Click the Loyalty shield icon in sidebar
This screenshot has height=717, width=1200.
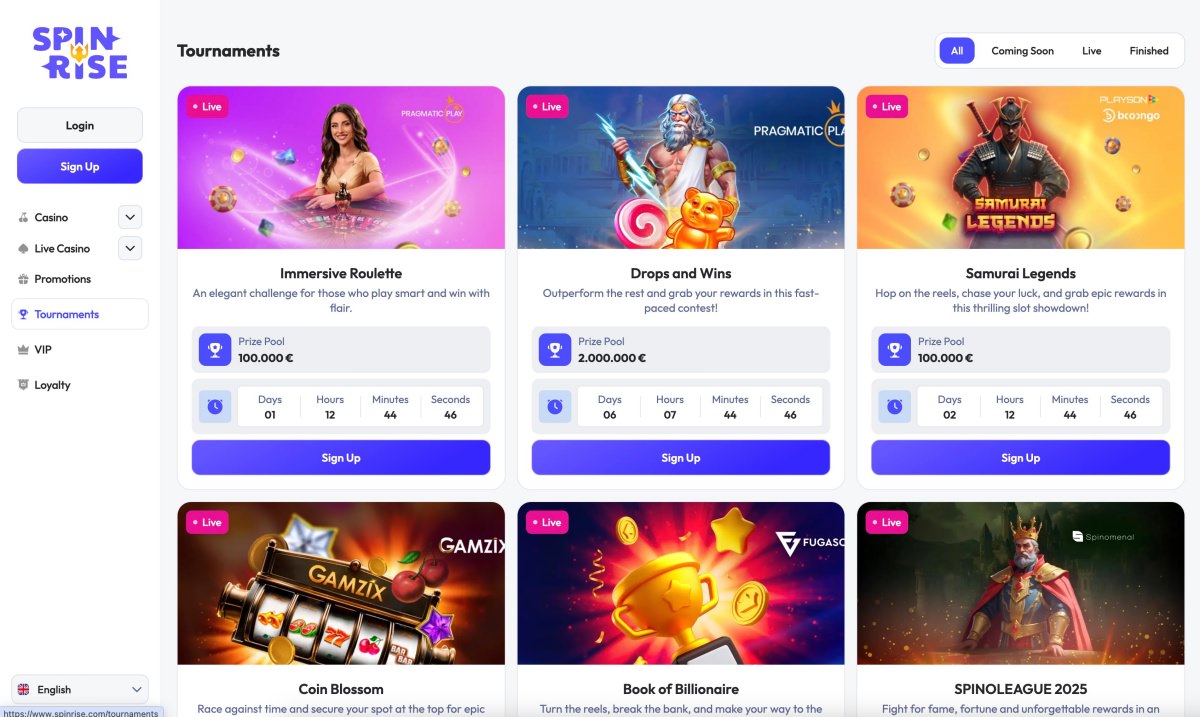(x=24, y=385)
